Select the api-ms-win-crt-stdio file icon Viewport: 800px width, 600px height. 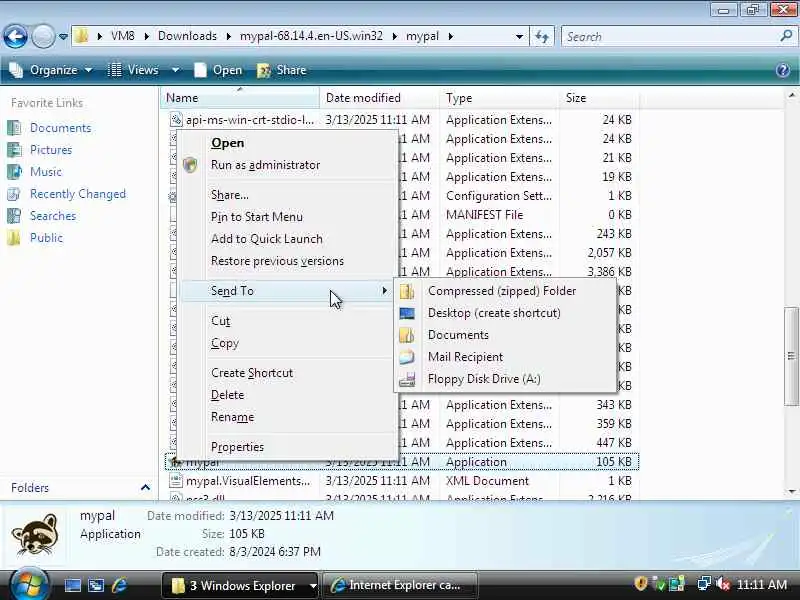coord(176,119)
